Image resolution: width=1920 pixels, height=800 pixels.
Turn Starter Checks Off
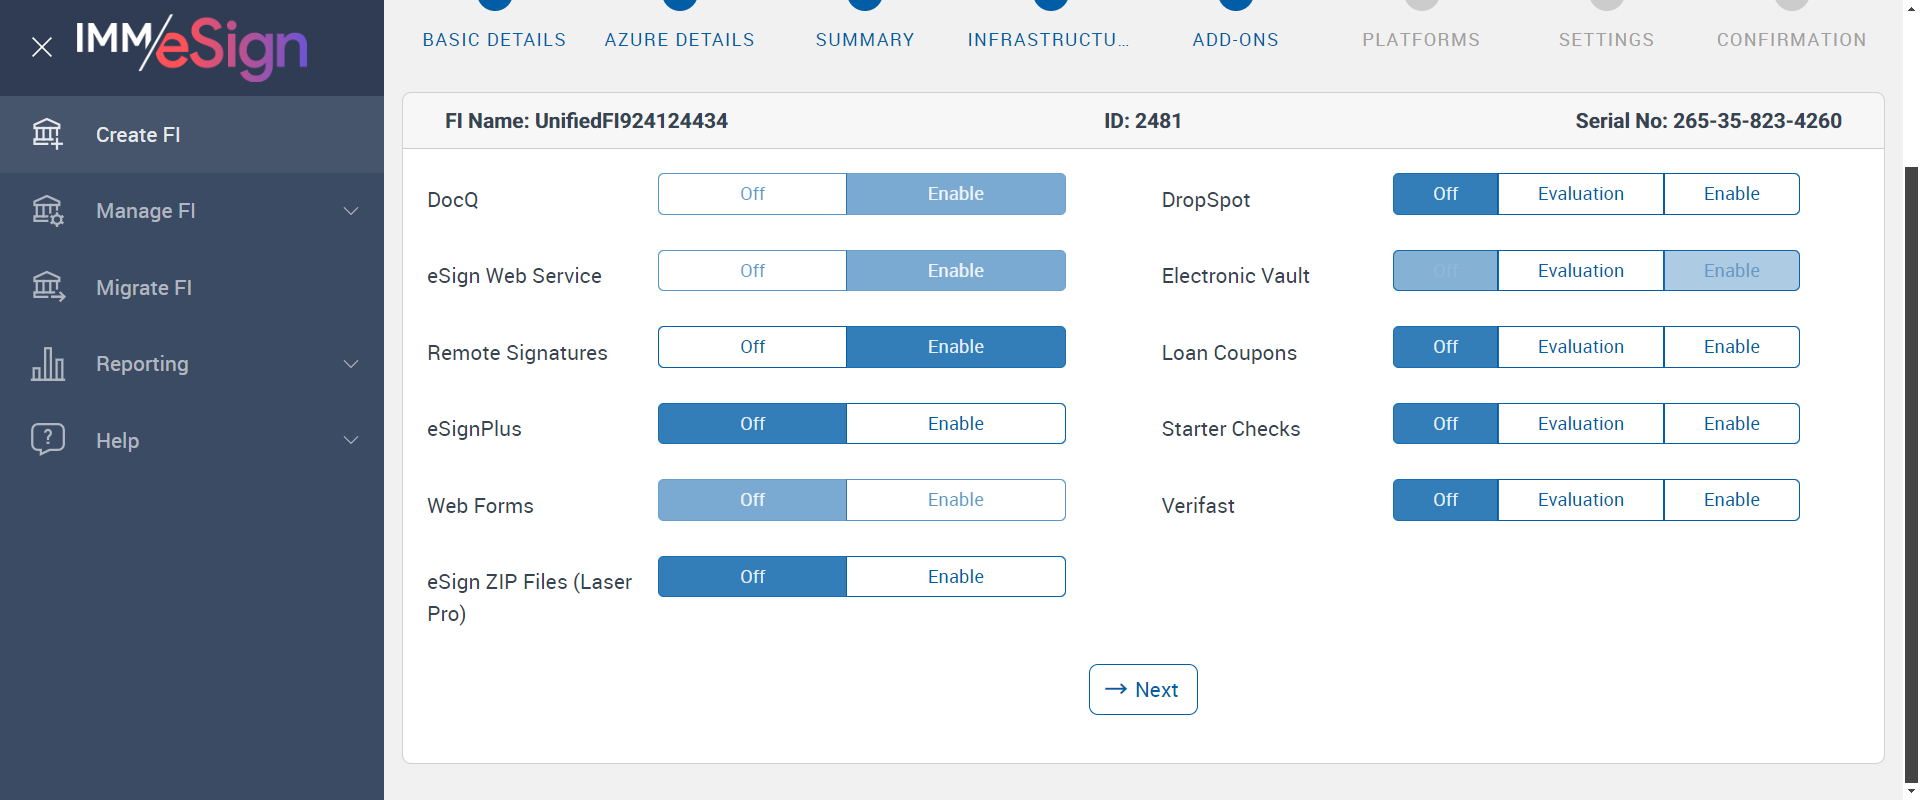1446,424
